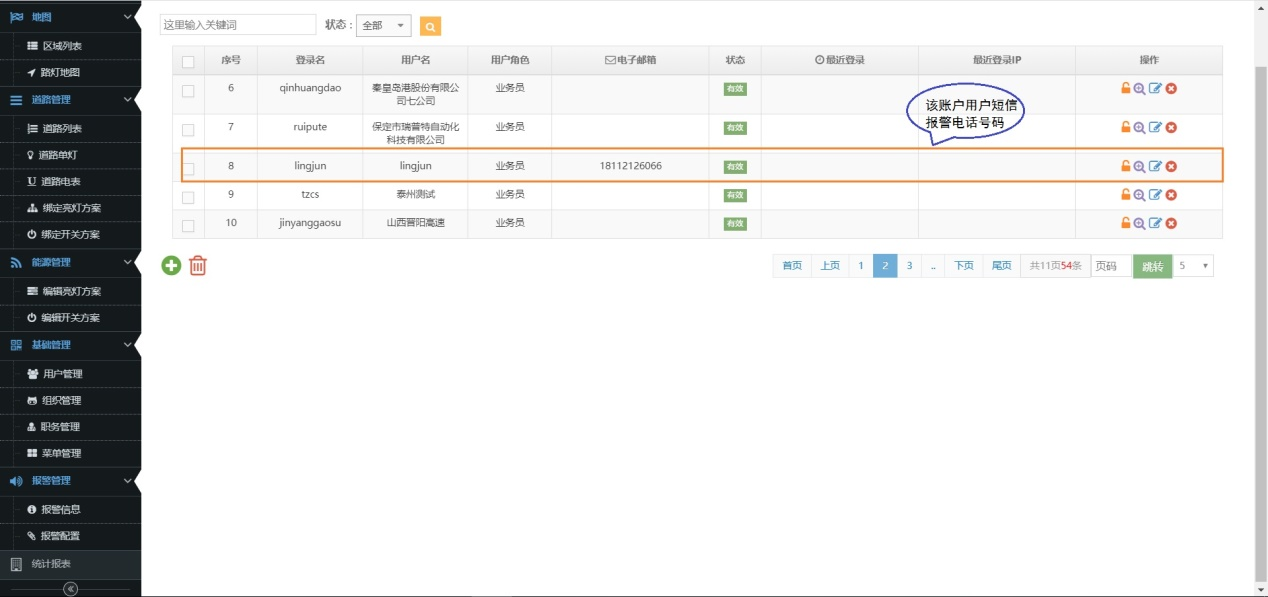
Task: Click the green 跳转 button
Action: (1152, 266)
